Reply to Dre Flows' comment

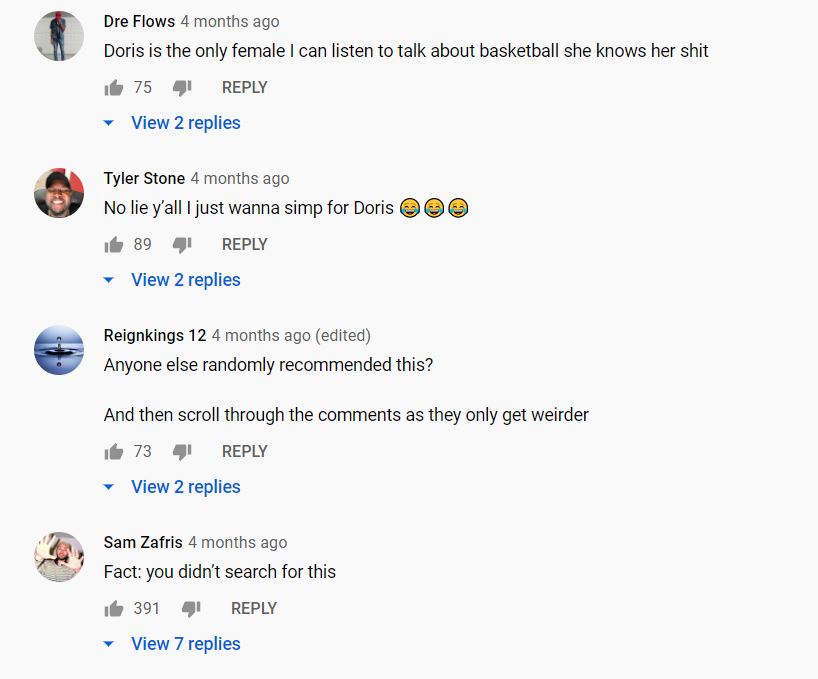(244, 88)
